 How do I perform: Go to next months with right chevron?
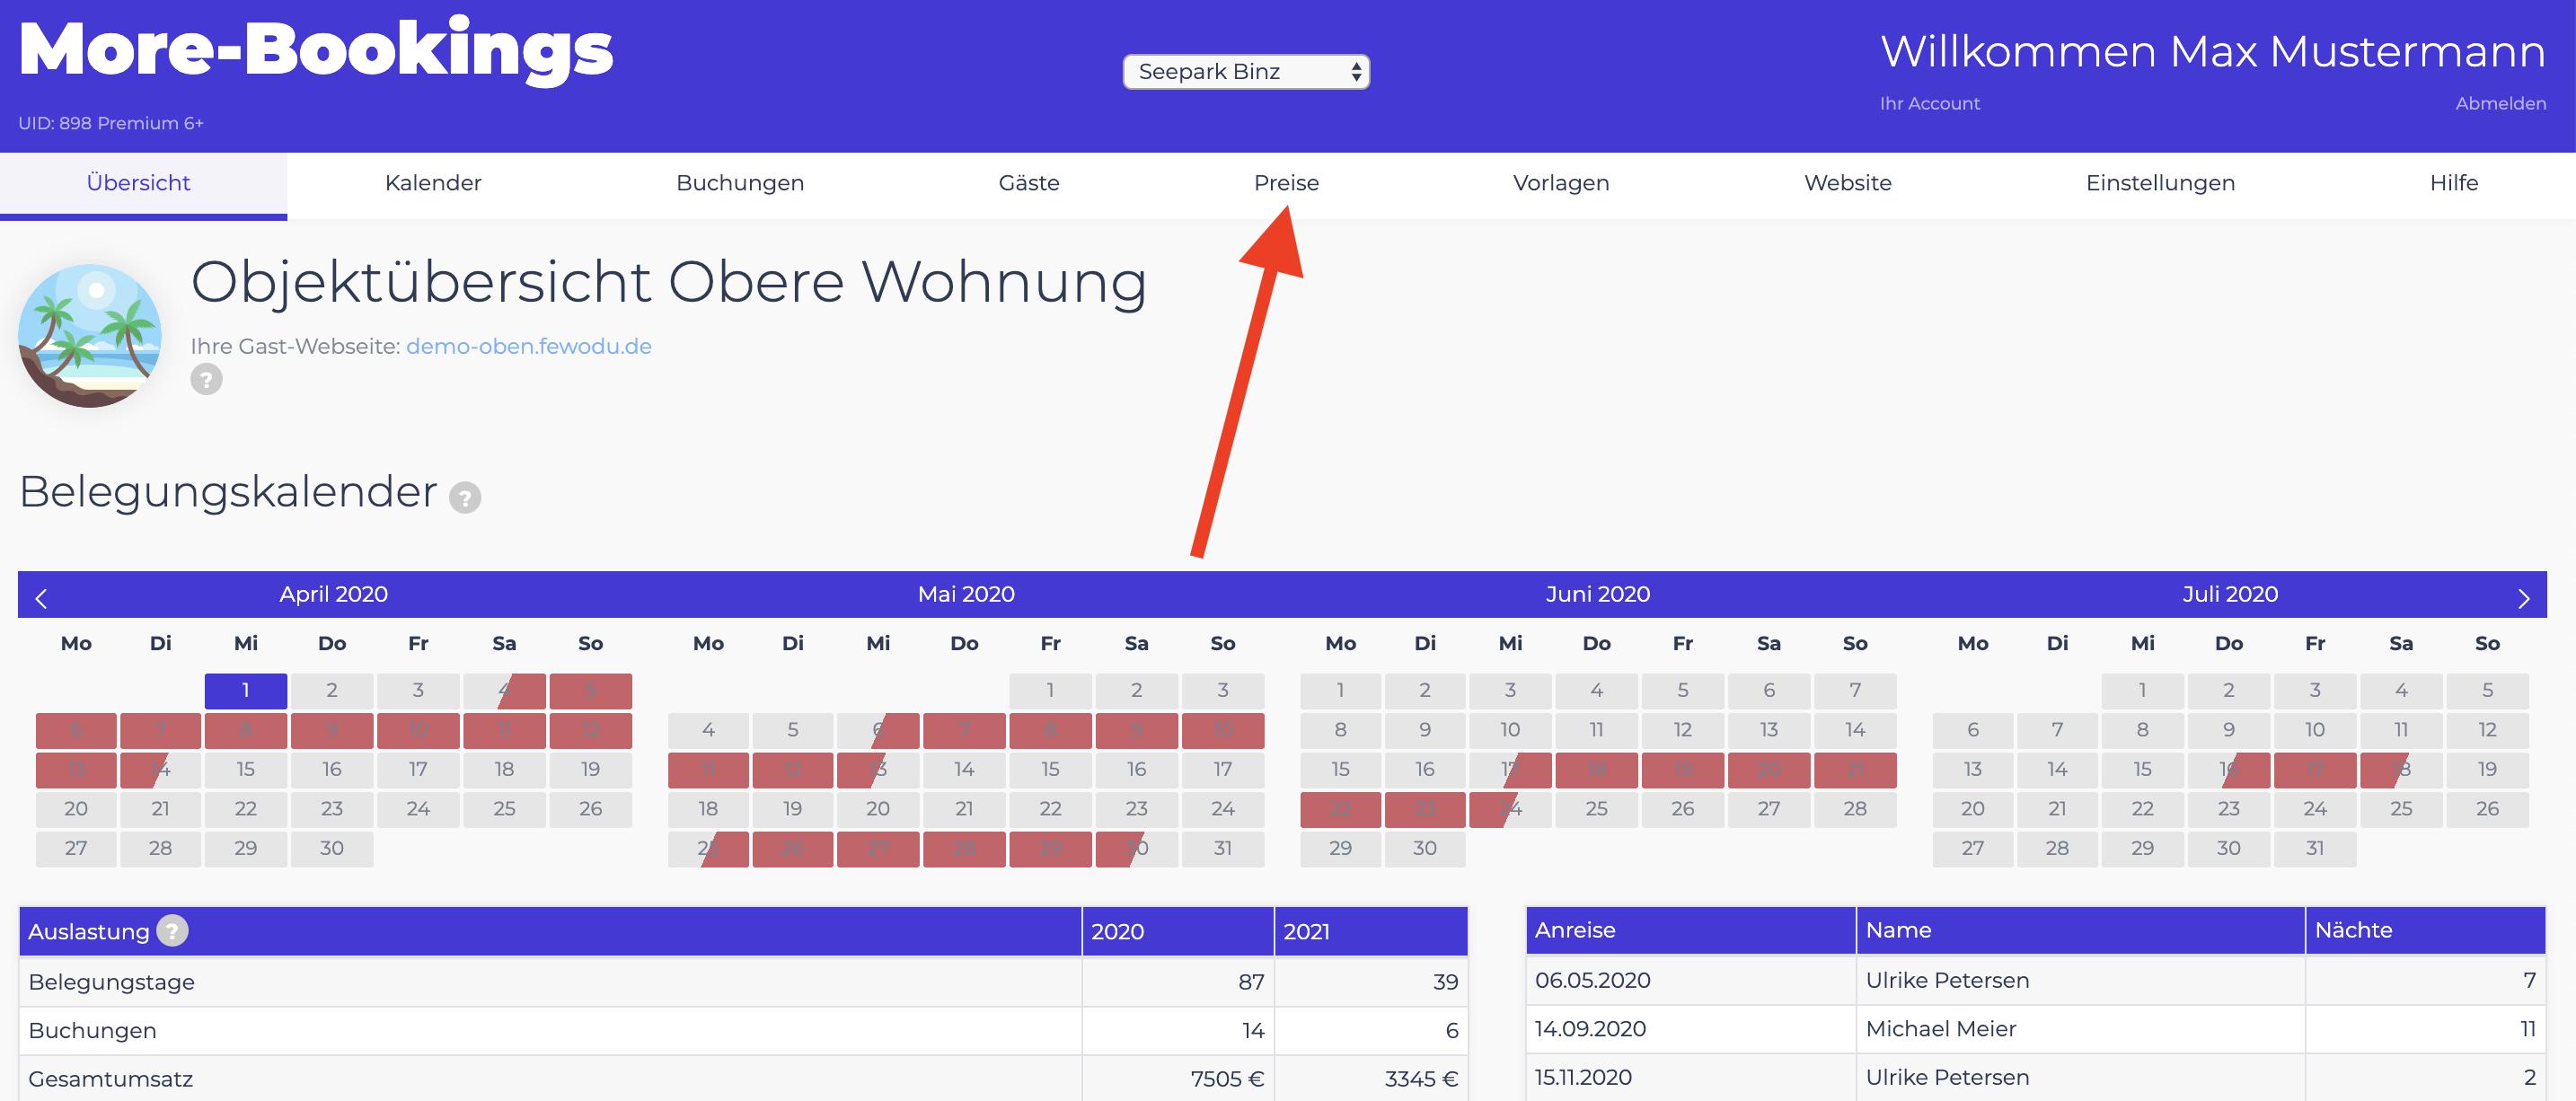point(2523,598)
